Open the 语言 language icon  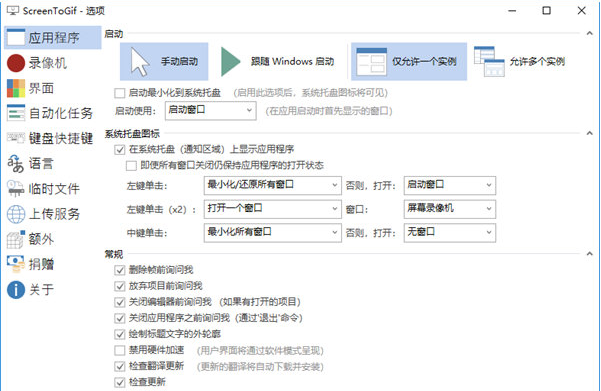(16, 164)
